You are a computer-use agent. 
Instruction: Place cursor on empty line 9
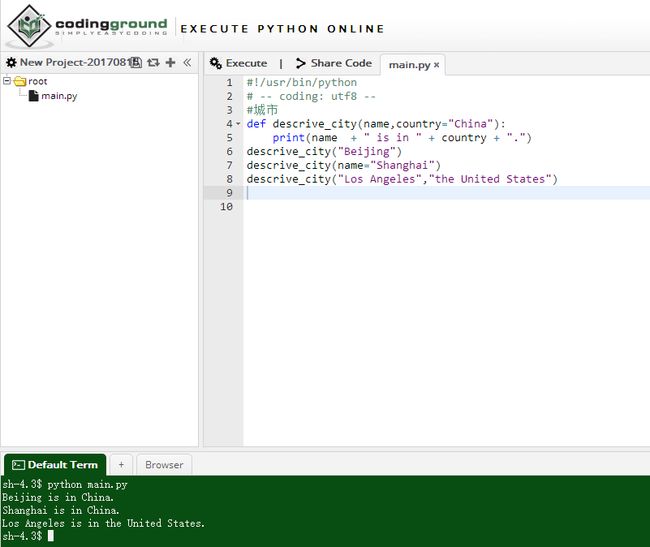point(446,193)
